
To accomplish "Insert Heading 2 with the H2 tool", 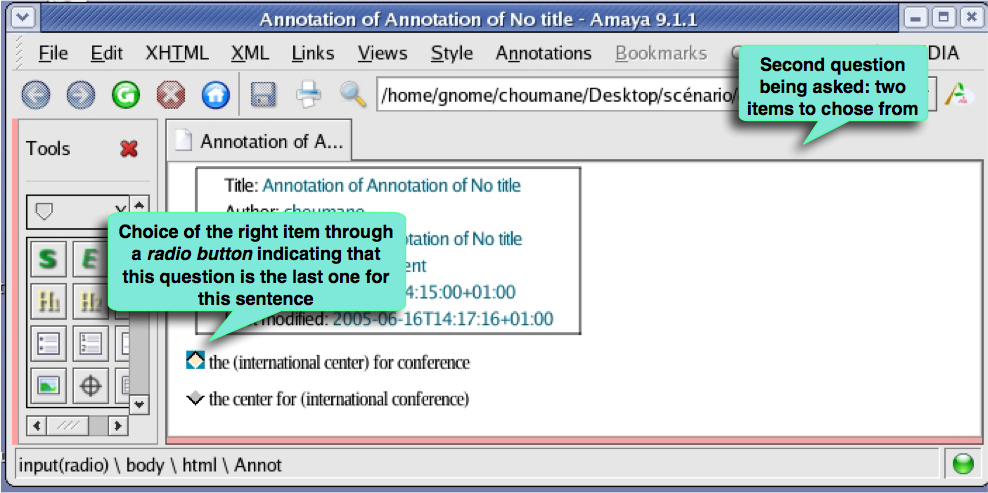I will 89,301.
